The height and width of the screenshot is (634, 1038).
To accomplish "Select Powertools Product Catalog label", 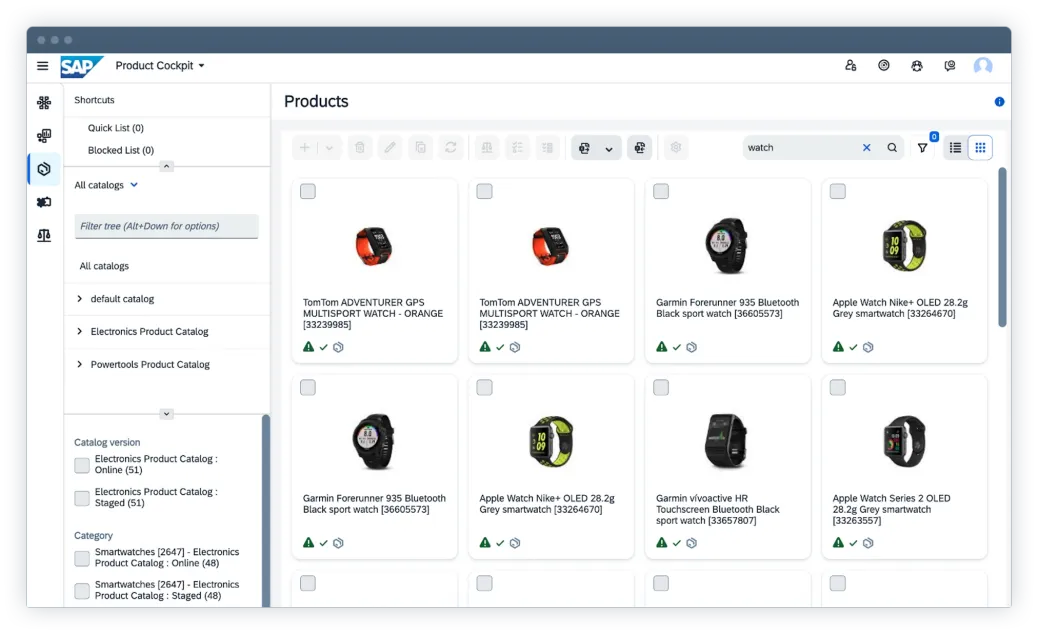I will [x=150, y=365].
